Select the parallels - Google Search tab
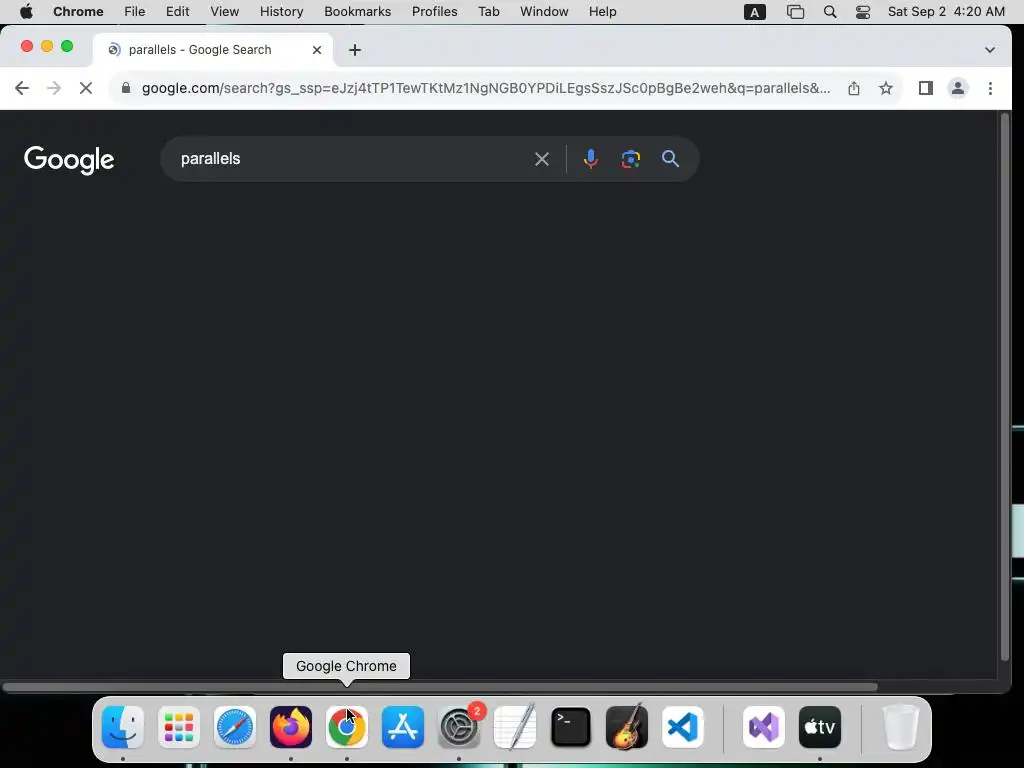The height and width of the screenshot is (768, 1024). click(212, 50)
